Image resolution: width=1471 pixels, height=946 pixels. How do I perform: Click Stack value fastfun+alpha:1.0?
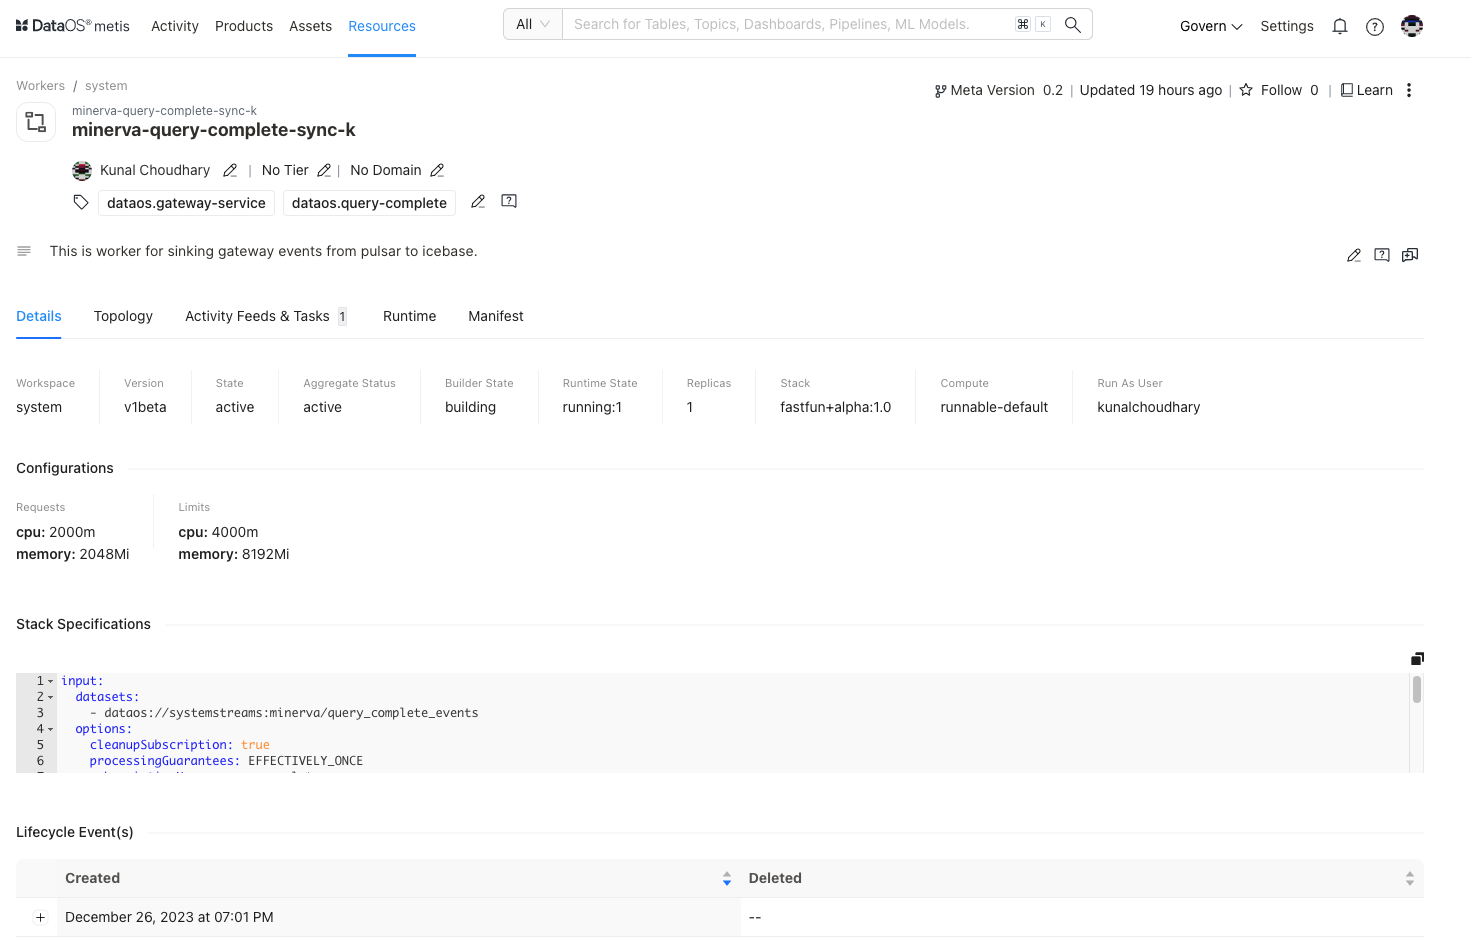coord(835,407)
